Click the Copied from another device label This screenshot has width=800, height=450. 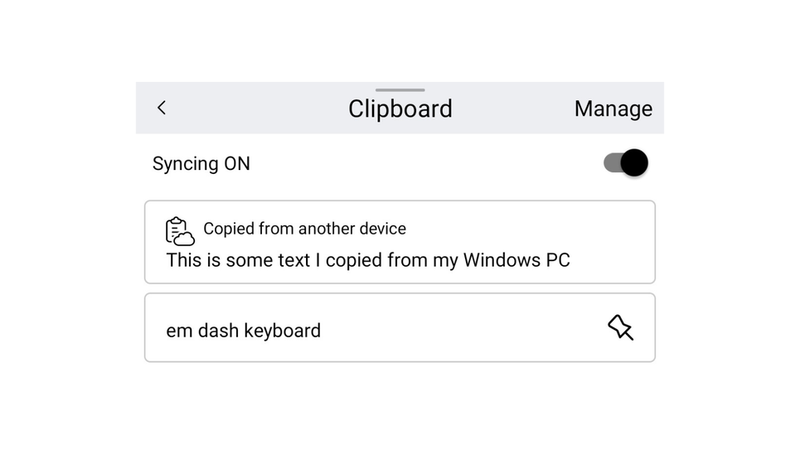coord(305,229)
